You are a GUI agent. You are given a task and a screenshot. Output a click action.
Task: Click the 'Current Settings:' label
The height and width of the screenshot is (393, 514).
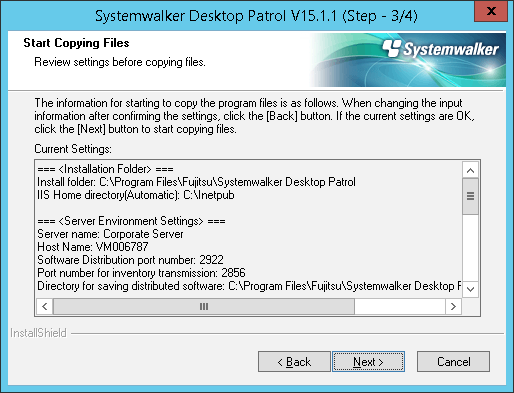(73, 149)
